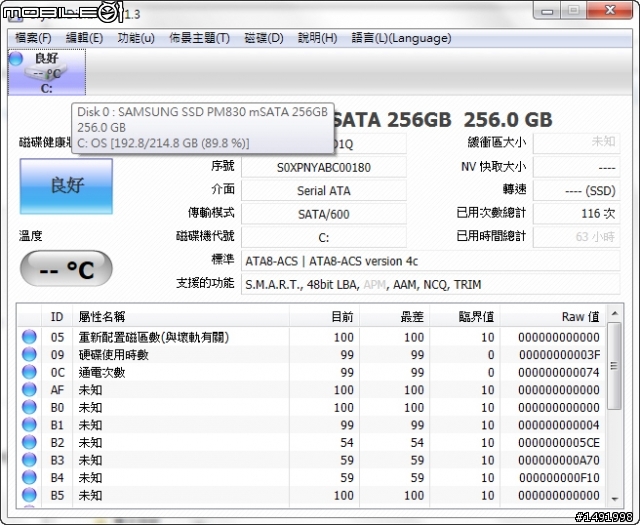The image size is (640, 525).
Task: Open the 語言(L)(Language) menu
Action: coord(401,38)
